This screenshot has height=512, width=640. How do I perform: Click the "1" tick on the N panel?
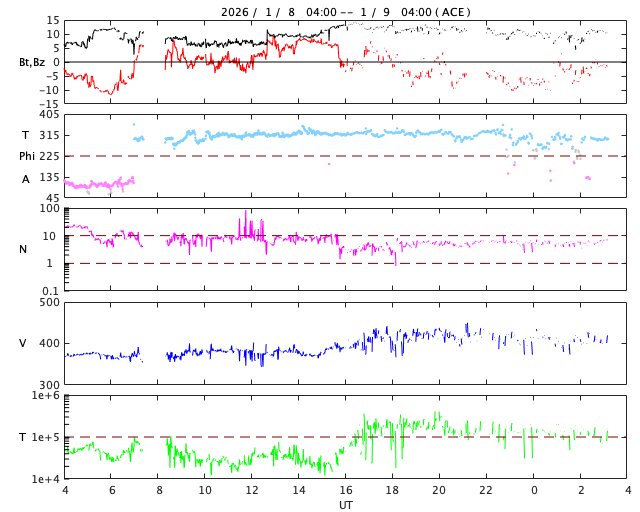click(x=50, y=263)
